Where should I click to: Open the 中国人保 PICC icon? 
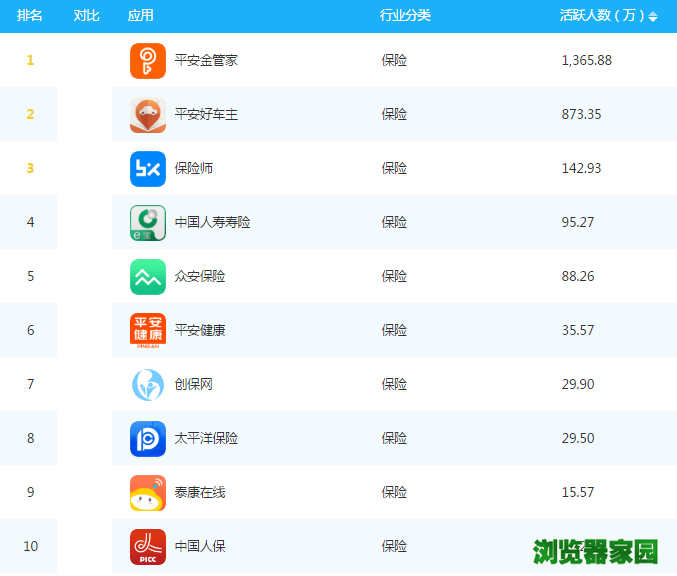pyautogui.click(x=147, y=547)
